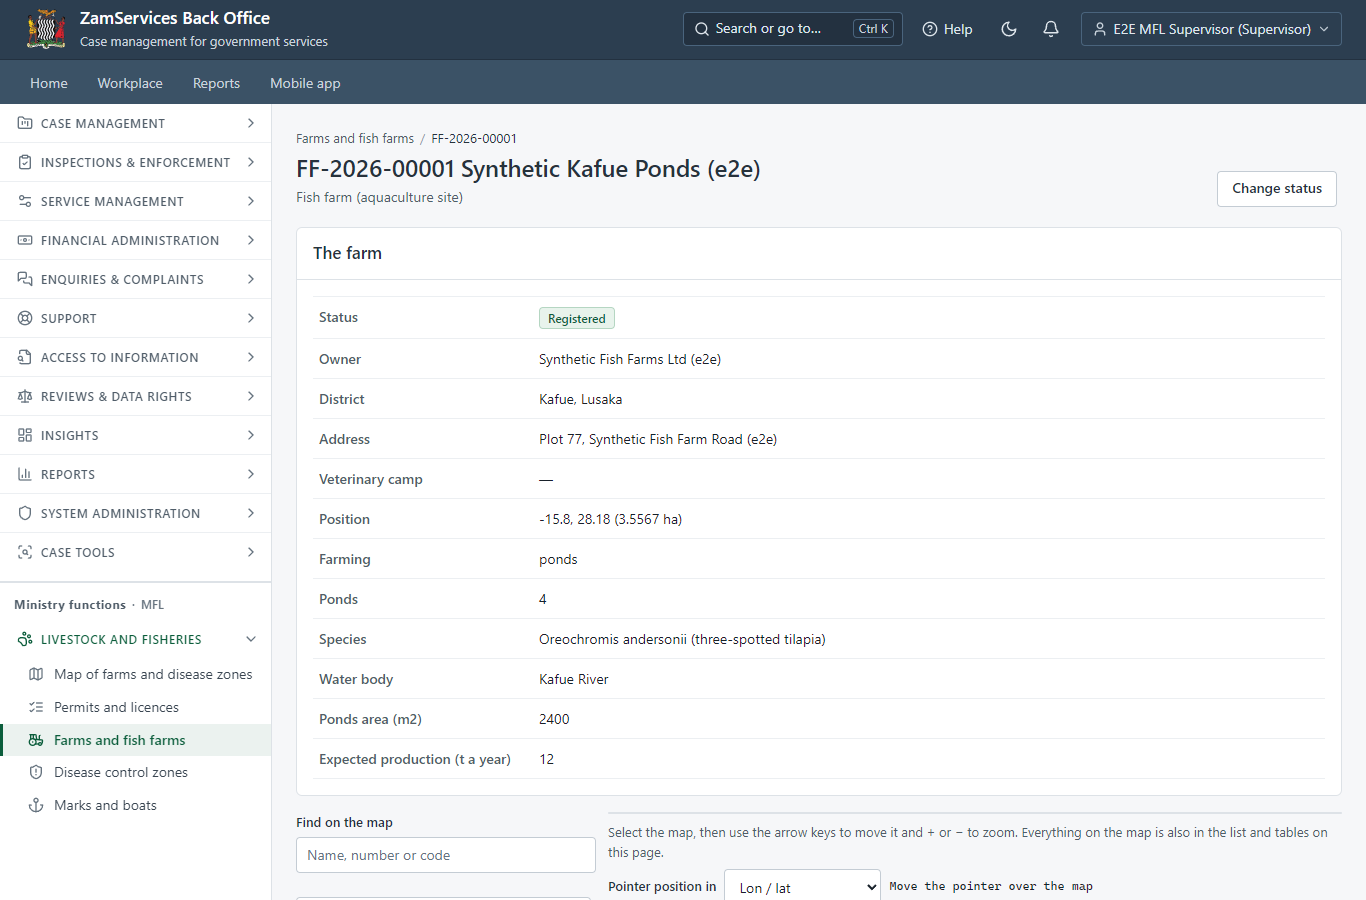This screenshot has width=1366, height=900.
Task: Open the E2E MFL Supervisor account dropdown
Action: pyautogui.click(x=1211, y=29)
